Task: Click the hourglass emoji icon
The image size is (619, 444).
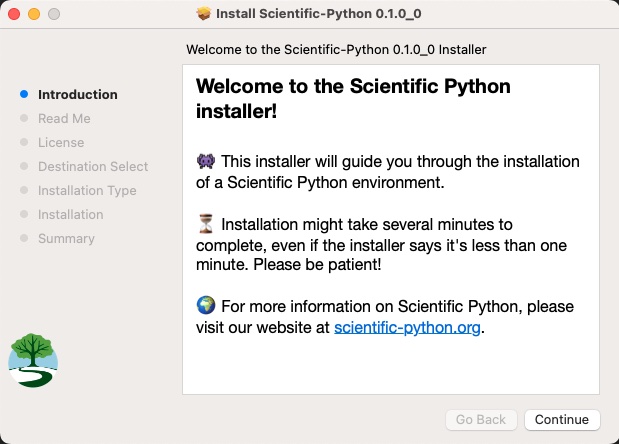Action: point(206,224)
